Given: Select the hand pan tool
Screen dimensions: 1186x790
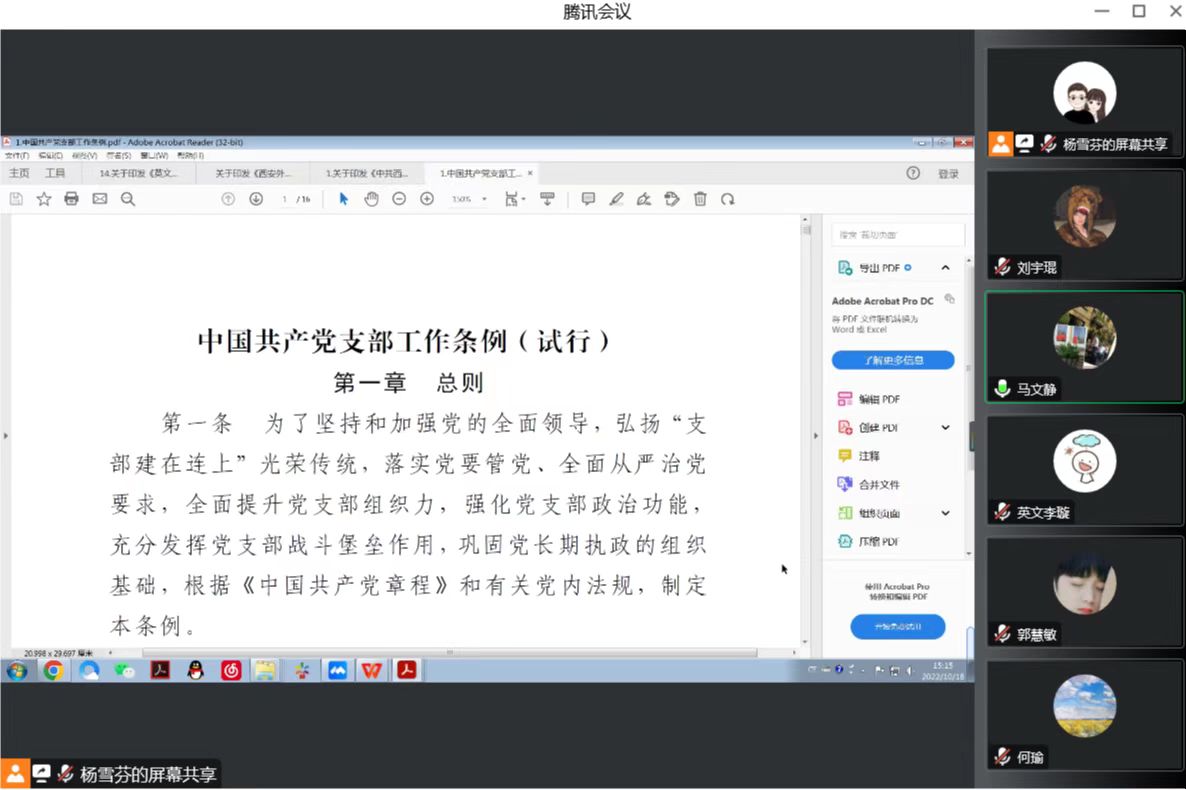Looking at the screenshot, I should click(371, 199).
